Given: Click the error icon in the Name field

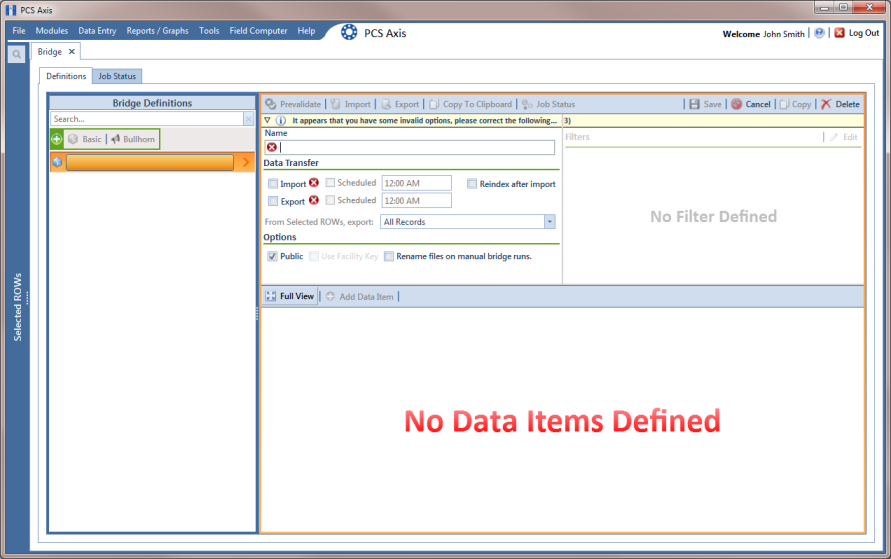Looking at the screenshot, I should [x=272, y=147].
